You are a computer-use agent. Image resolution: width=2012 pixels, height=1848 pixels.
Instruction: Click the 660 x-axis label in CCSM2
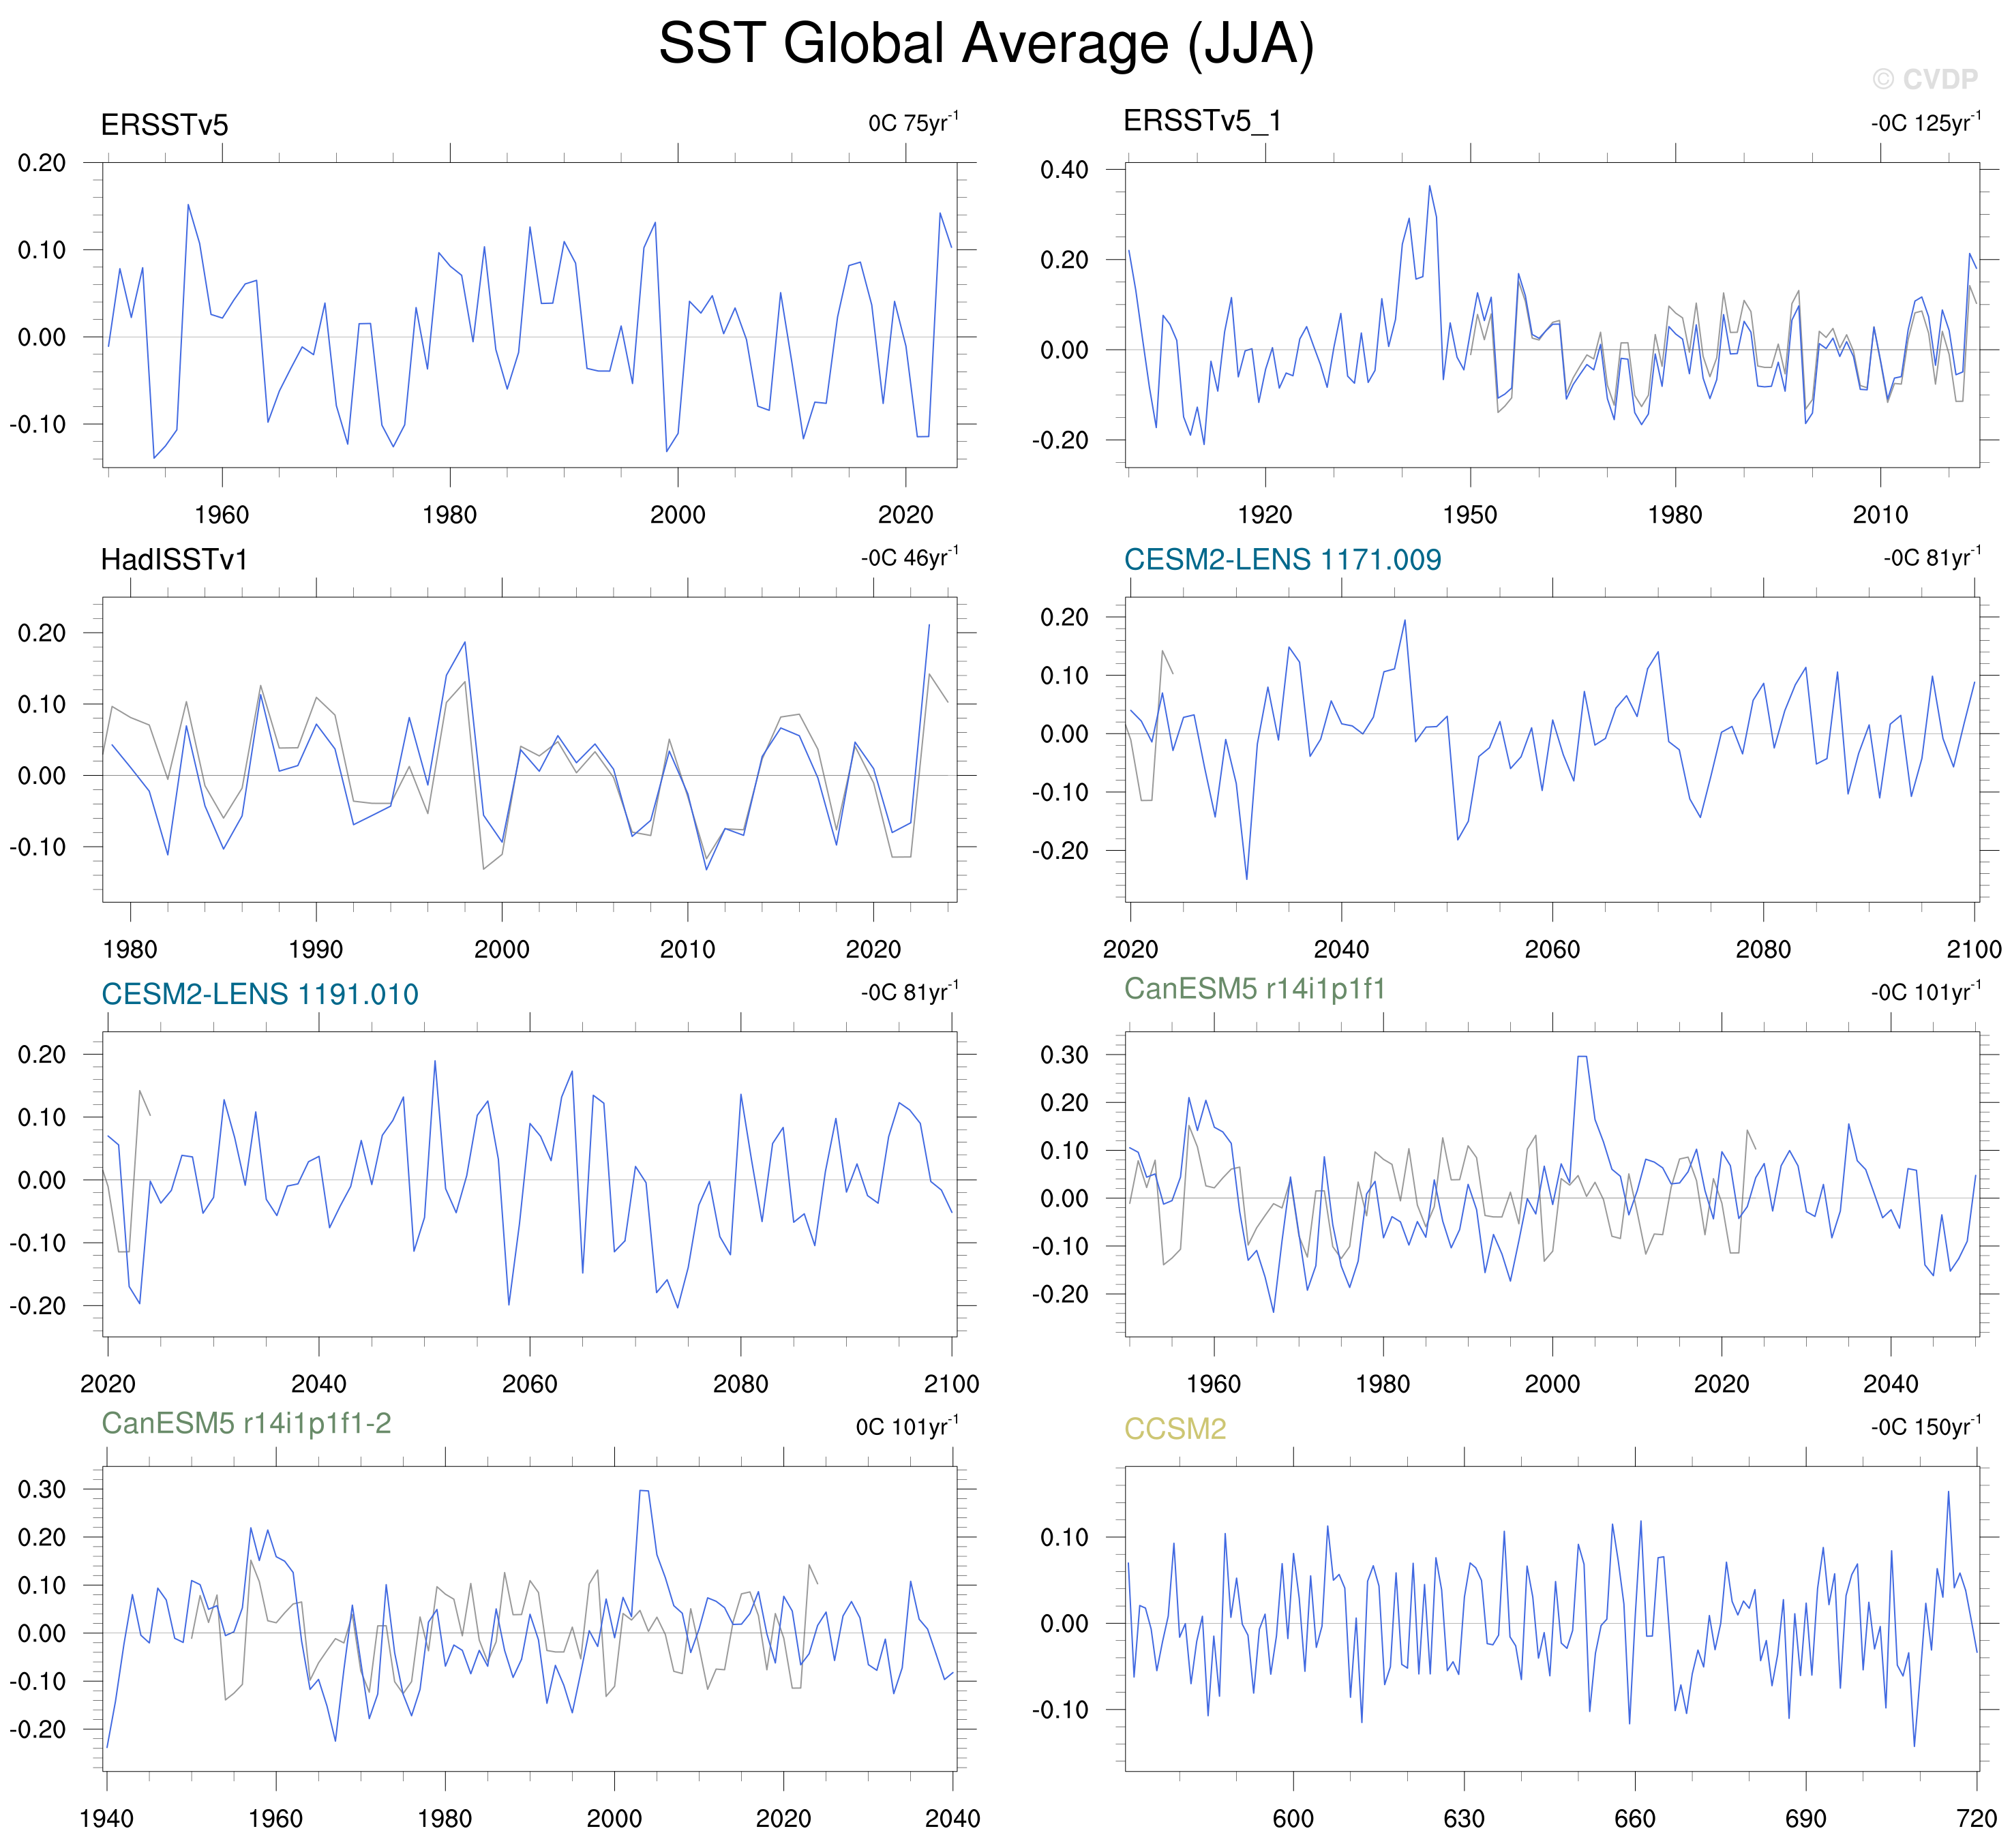pyautogui.click(x=1635, y=1818)
